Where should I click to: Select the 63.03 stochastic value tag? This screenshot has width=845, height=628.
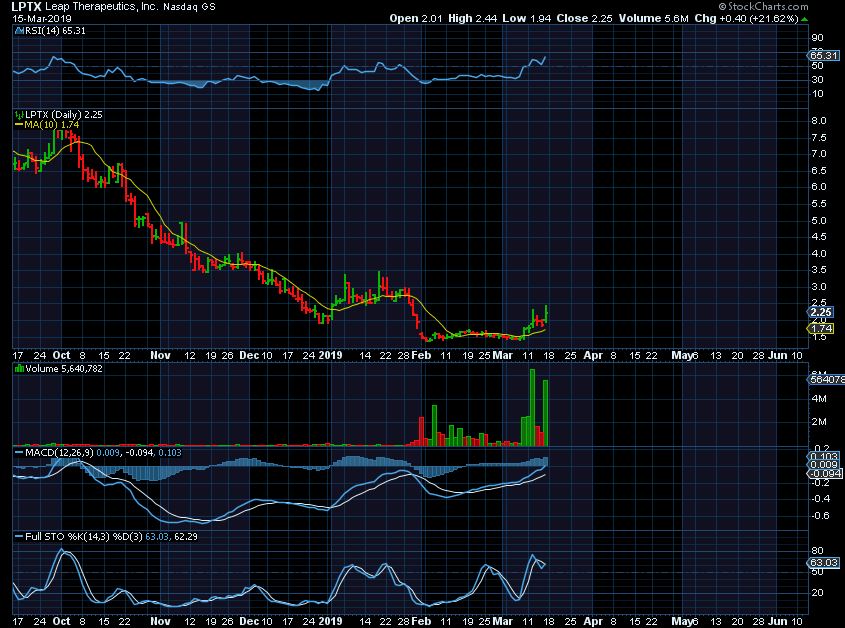point(820,565)
